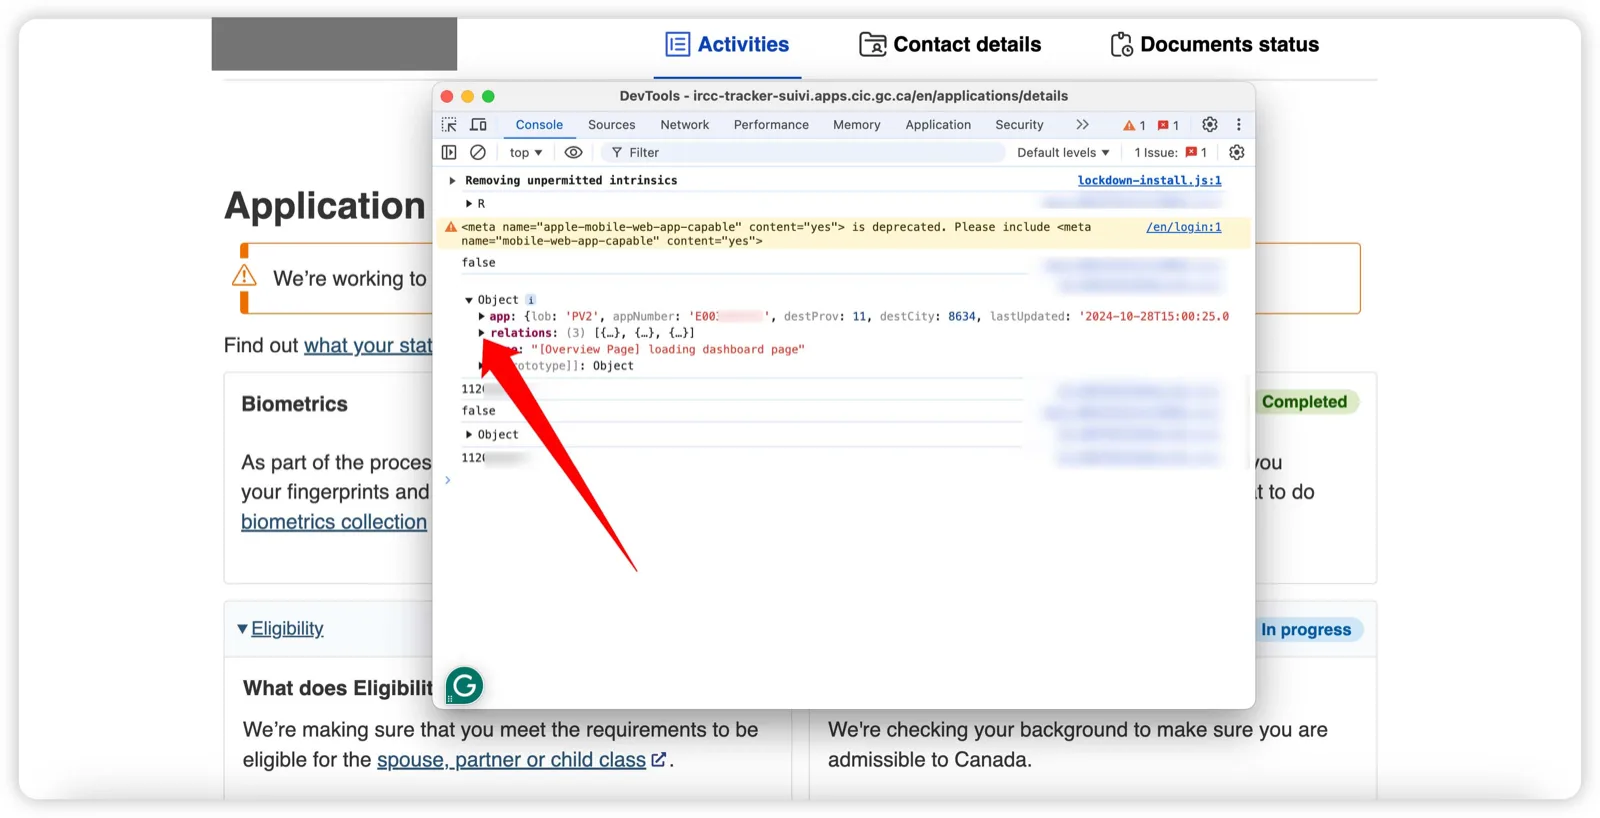This screenshot has width=1600, height=818.
Task: Show the console sidebar panel
Action: (449, 153)
